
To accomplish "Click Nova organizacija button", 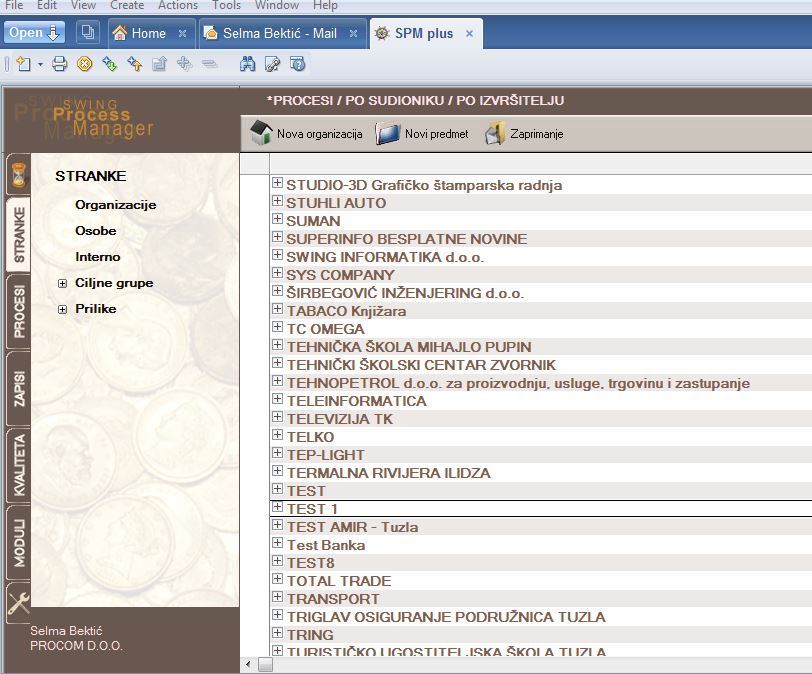I will pyautogui.click(x=306, y=134).
